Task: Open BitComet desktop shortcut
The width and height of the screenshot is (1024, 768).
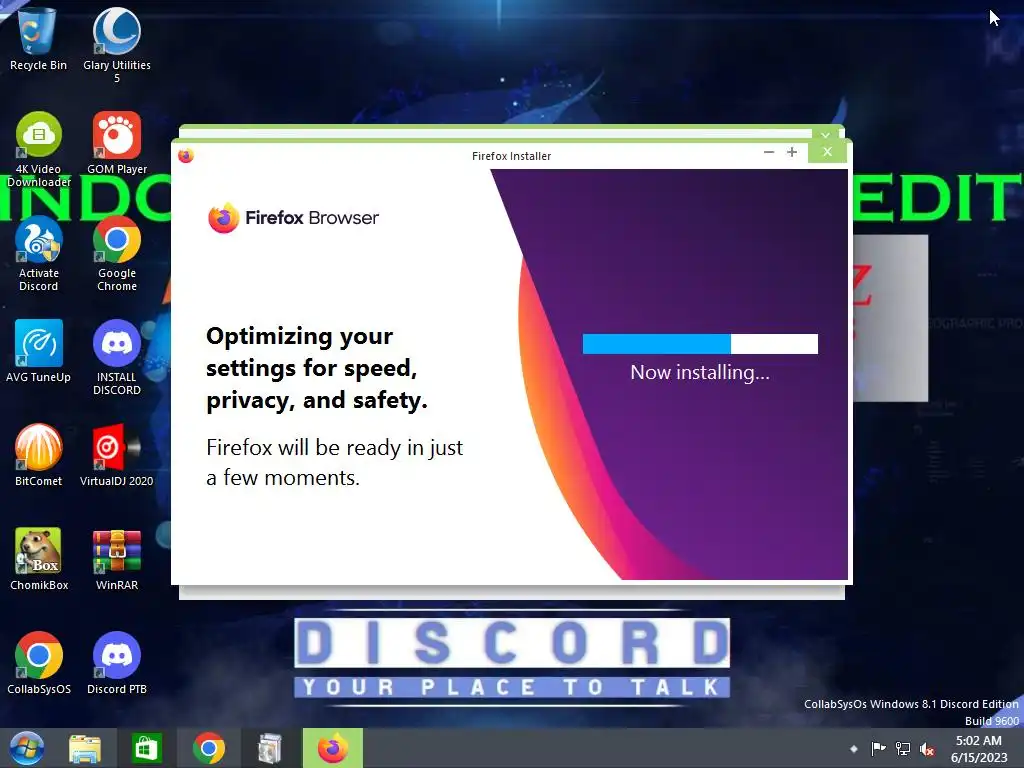Action: point(39,455)
